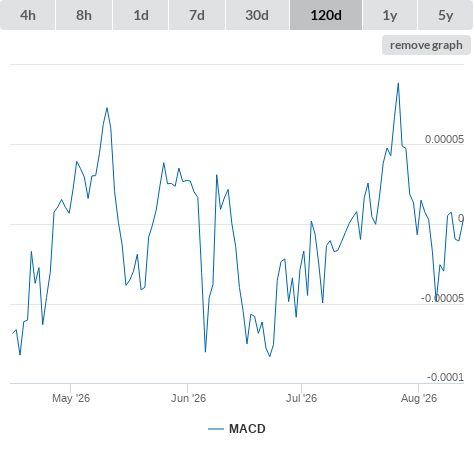Image resolution: width=474 pixels, height=455 pixels.
Task: Select the 5y time range tab
Action: click(x=445, y=15)
